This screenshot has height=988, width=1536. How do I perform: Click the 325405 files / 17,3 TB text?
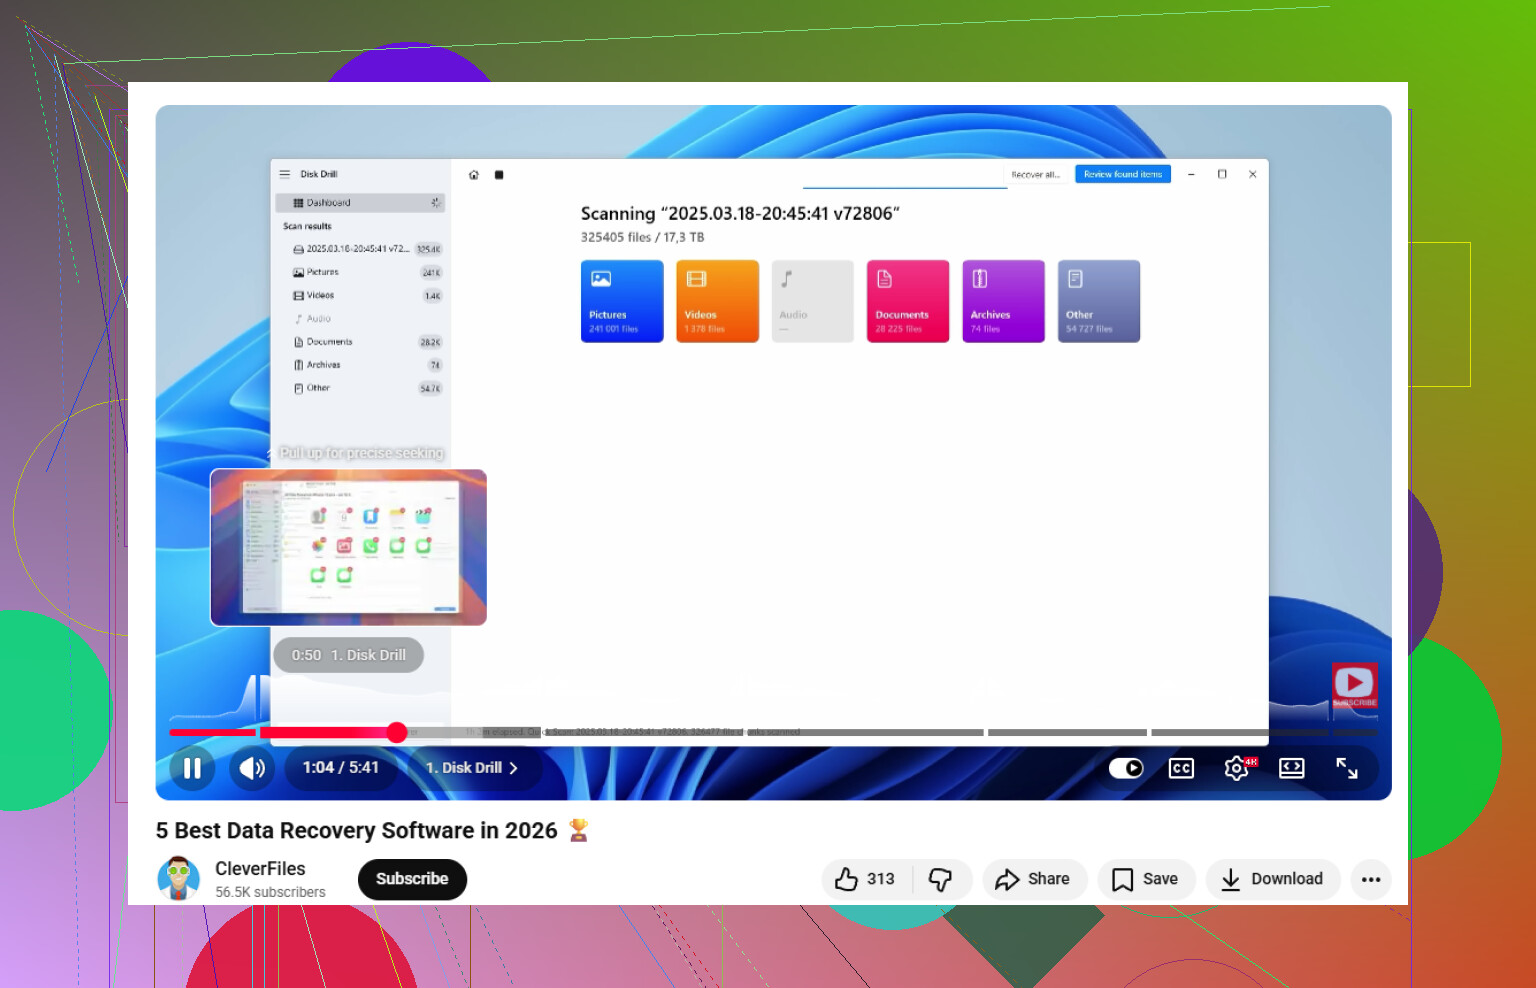pyautogui.click(x=642, y=237)
